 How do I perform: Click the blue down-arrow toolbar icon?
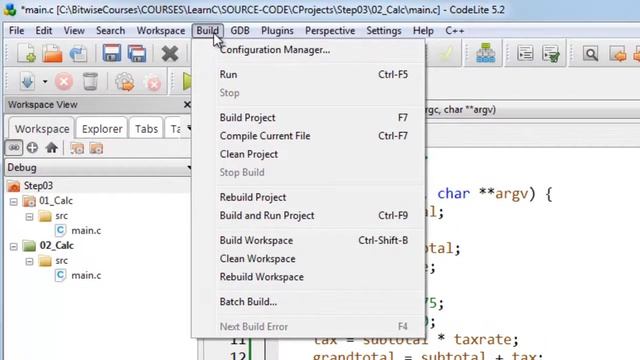pos(27,82)
